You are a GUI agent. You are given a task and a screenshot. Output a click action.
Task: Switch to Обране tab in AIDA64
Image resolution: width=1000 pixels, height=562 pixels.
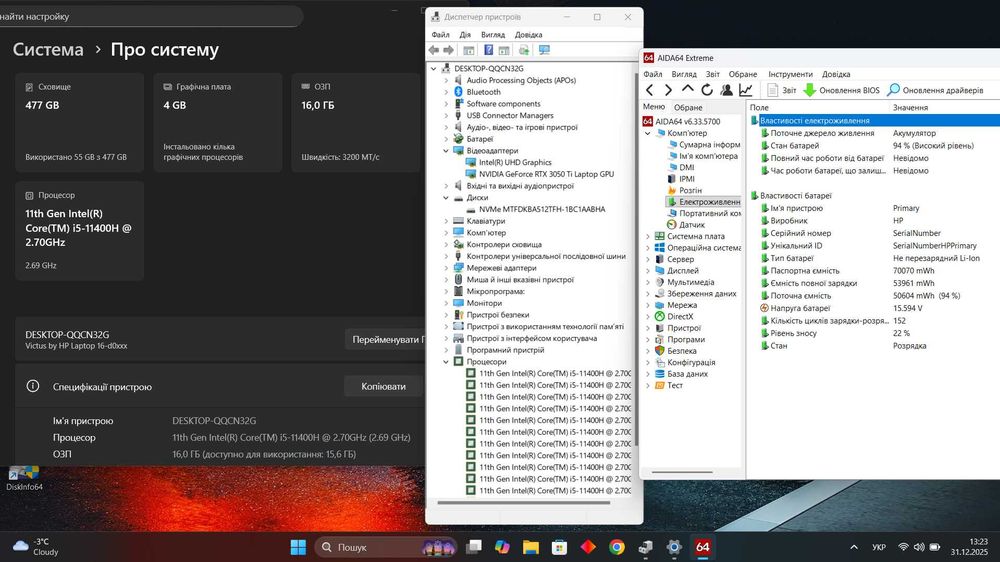[x=688, y=107]
